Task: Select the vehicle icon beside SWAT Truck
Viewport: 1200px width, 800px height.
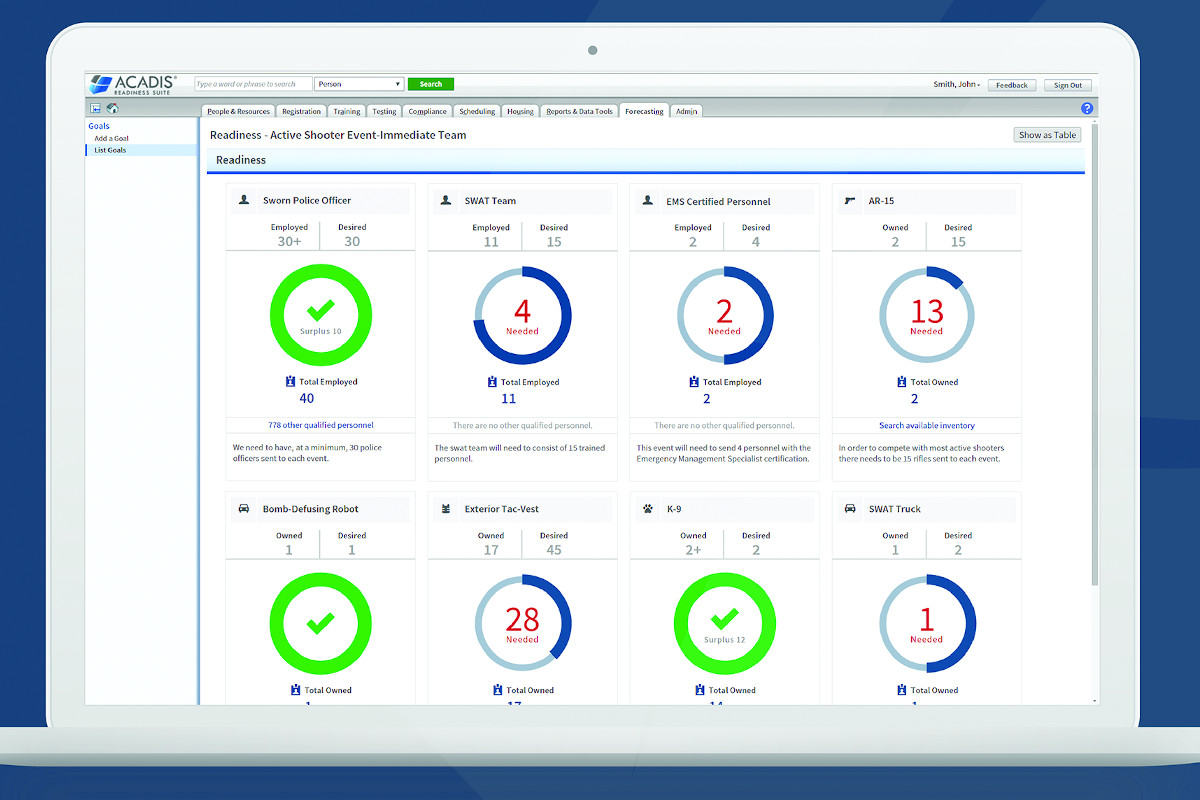Action: pos(849,508)
